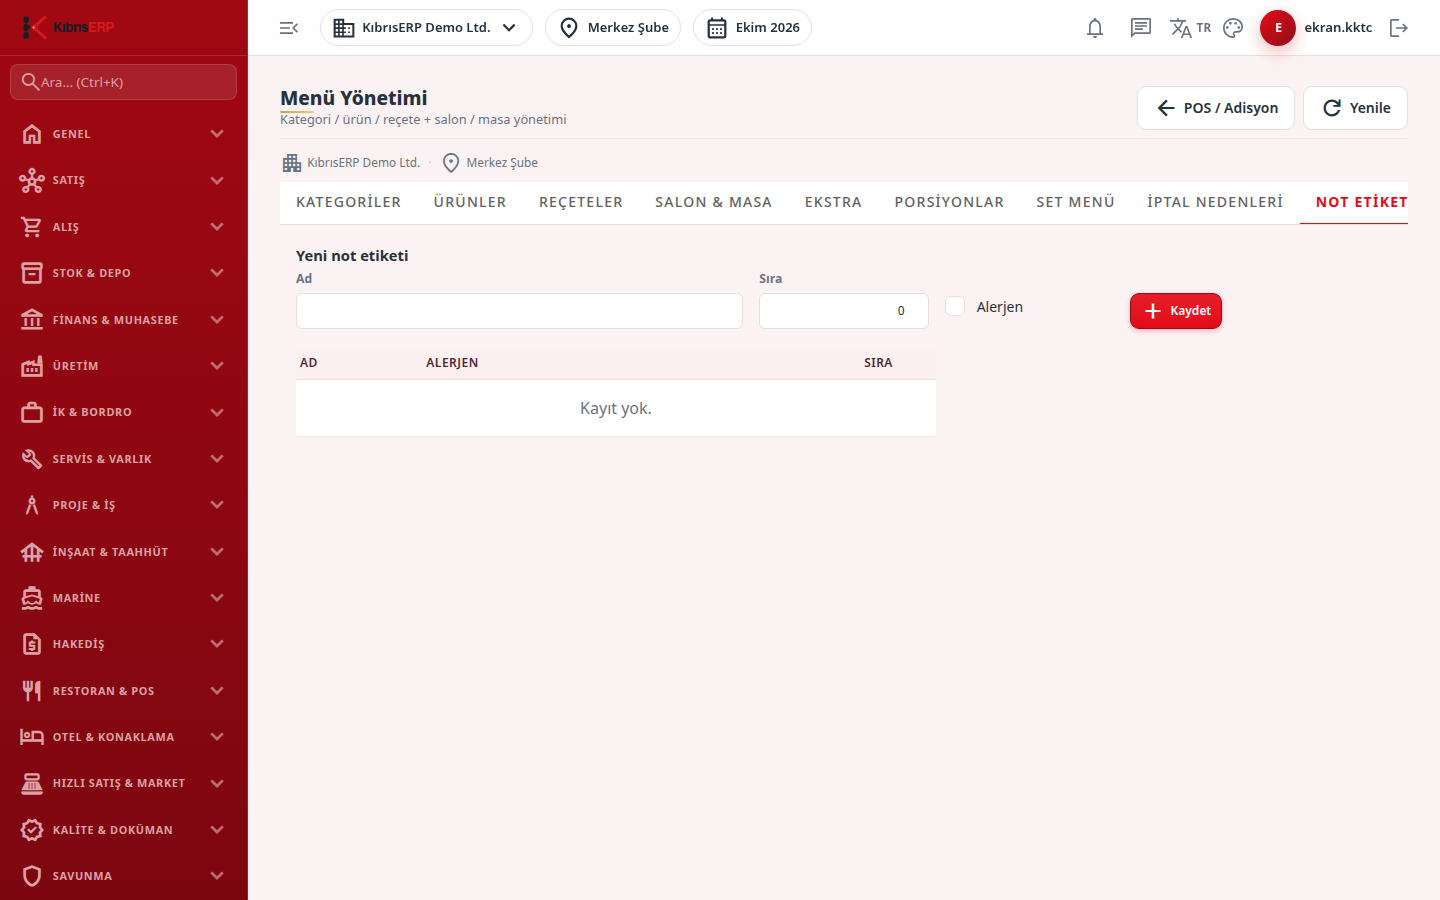The image size is (1440, 900).
Task: Switch to the Kategoriler tab
Action: [x=348, y=202]
